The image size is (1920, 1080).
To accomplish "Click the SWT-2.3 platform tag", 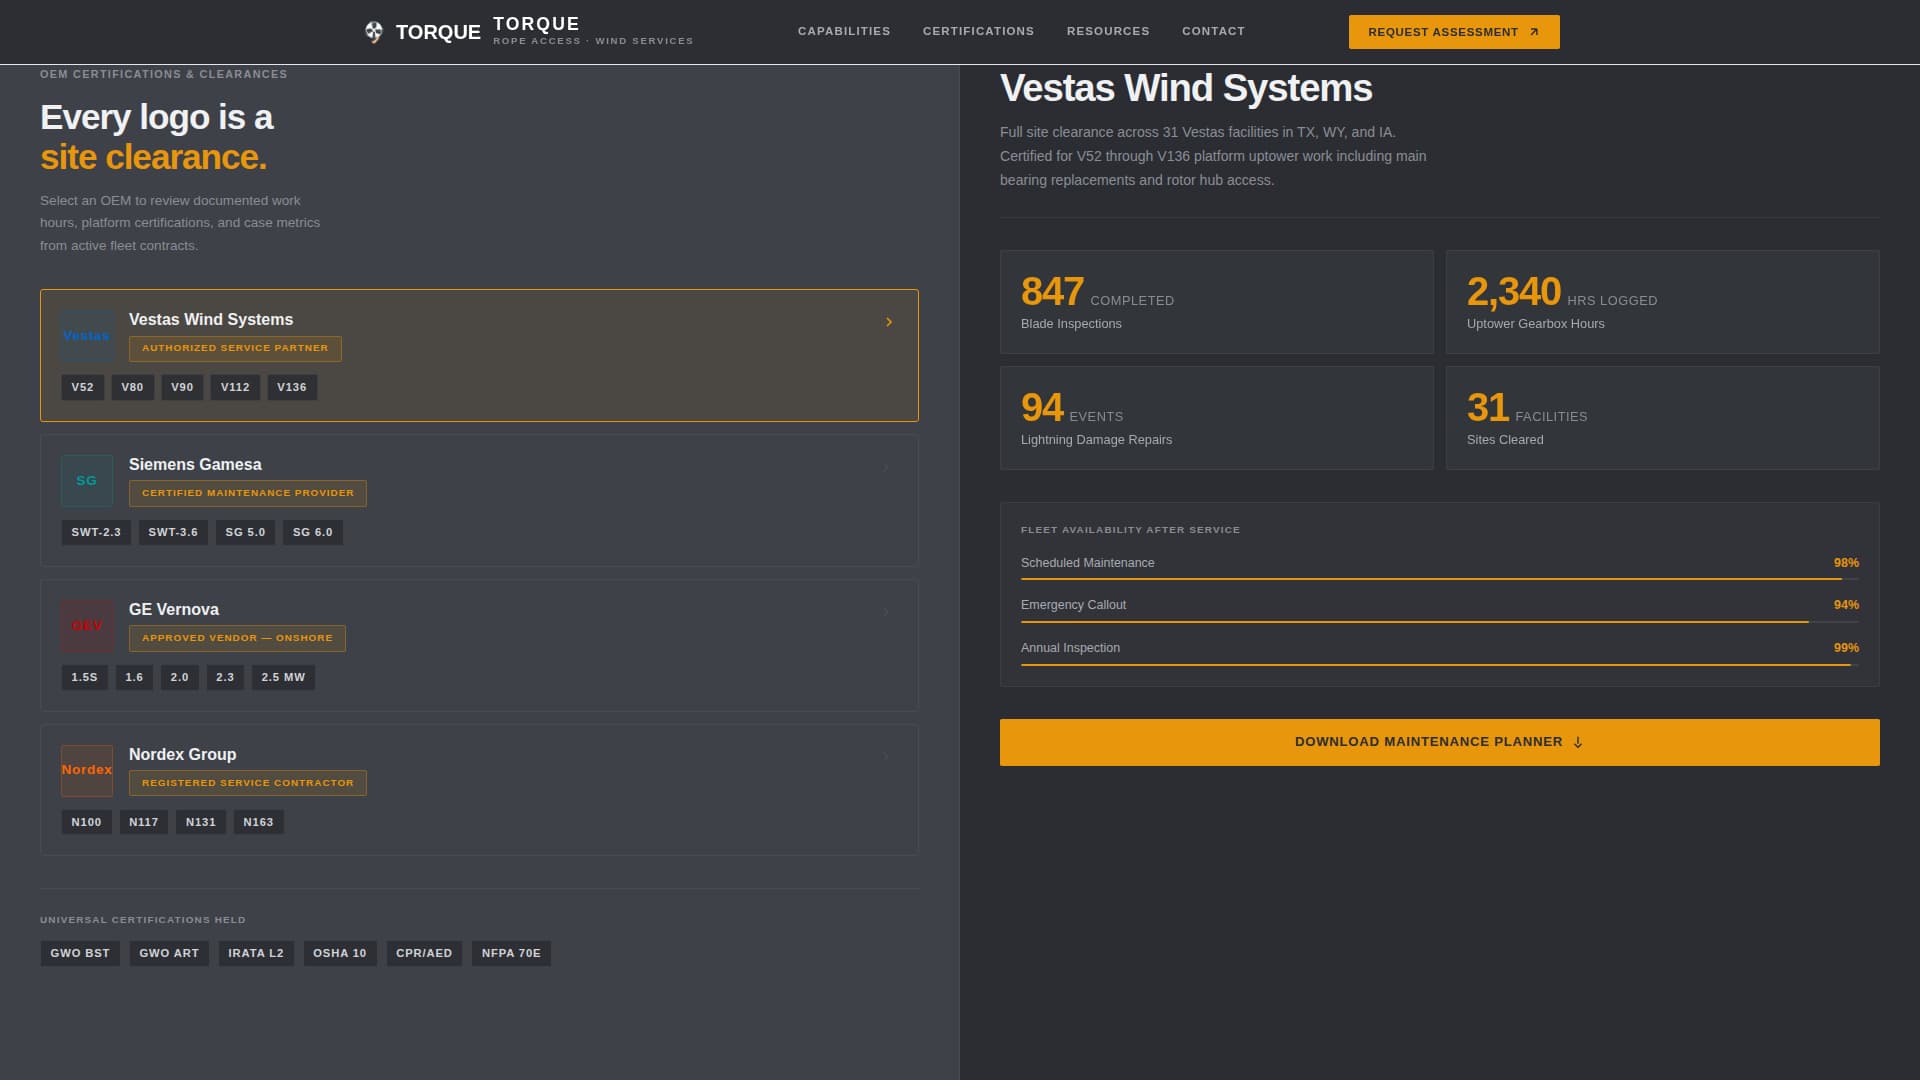I will 96,533.
